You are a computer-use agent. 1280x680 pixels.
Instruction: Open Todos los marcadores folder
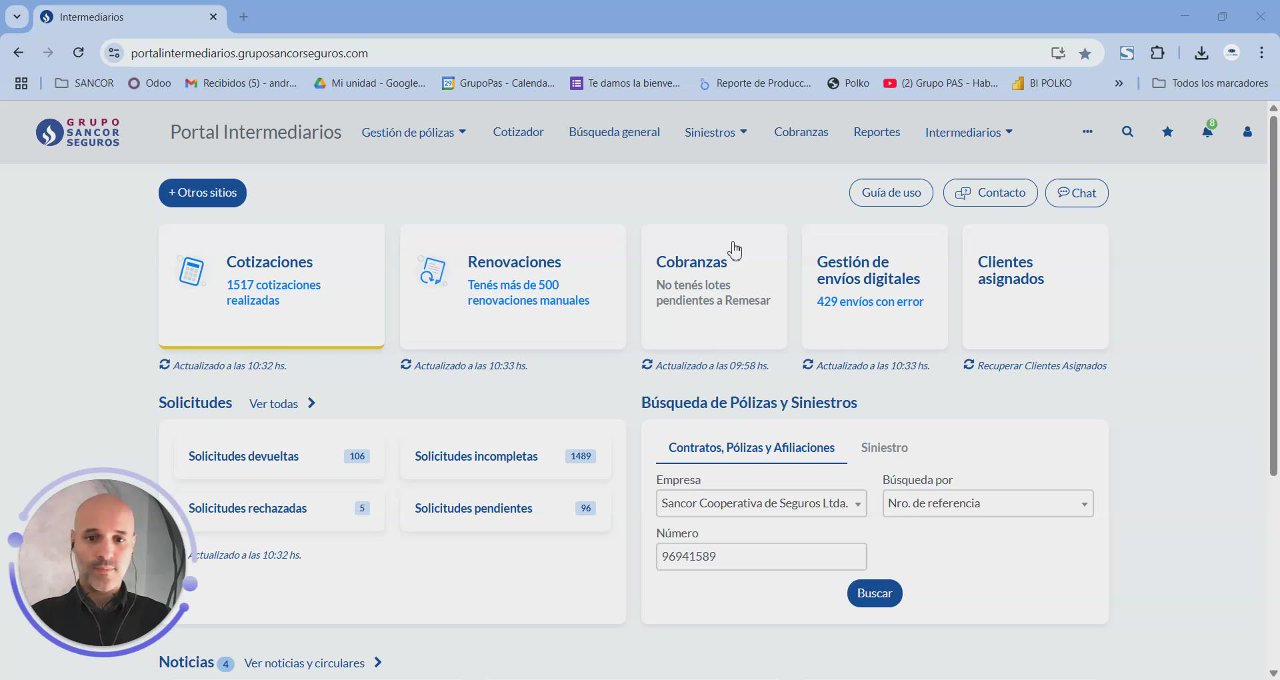(x=1210, y=83)
